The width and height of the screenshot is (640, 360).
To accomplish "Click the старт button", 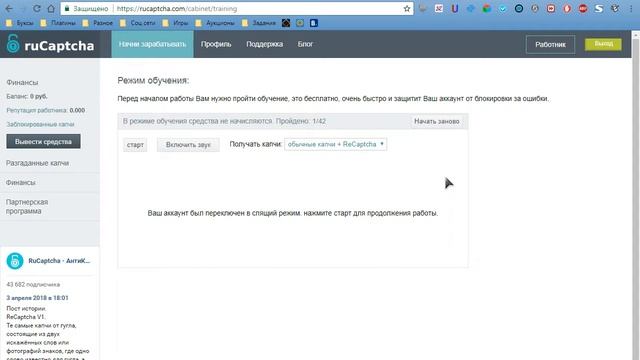I will tap(135, 145).
